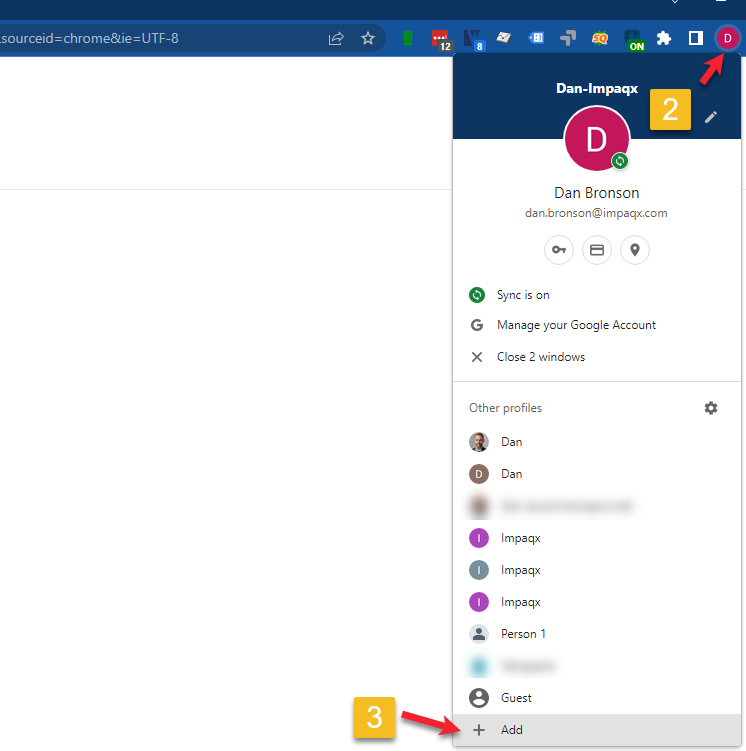Edit profile name with the pencil icon
Screen dimensions: 746x751
pos(711,117)
